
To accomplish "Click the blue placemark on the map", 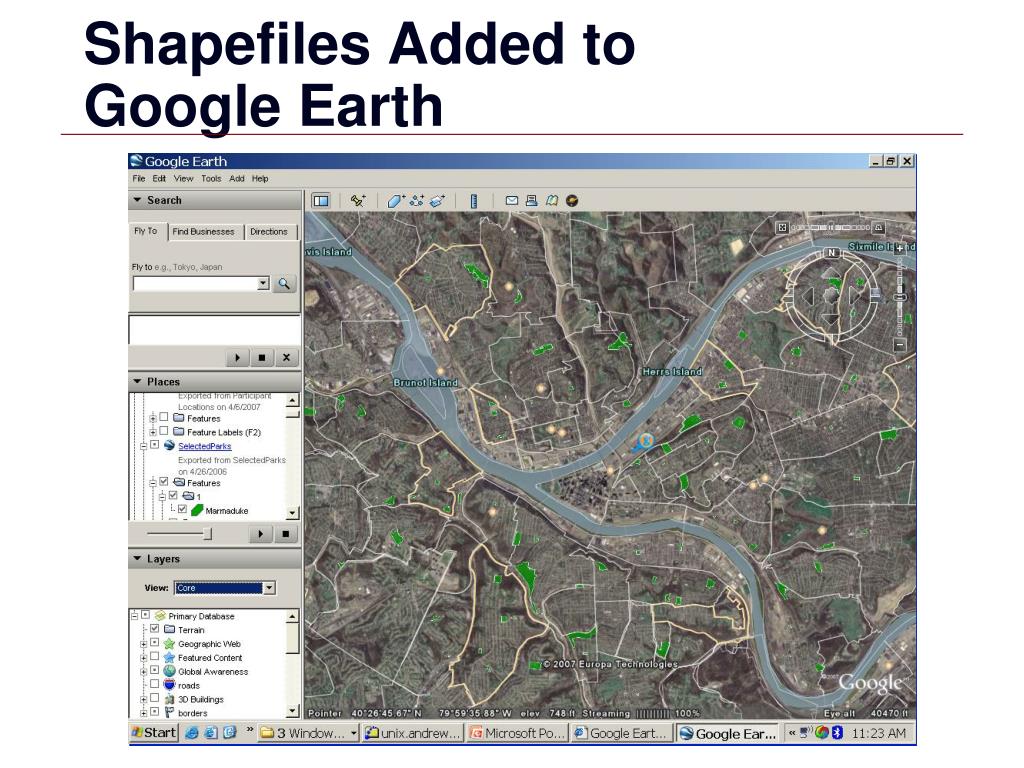I will (x=645, y=441).
